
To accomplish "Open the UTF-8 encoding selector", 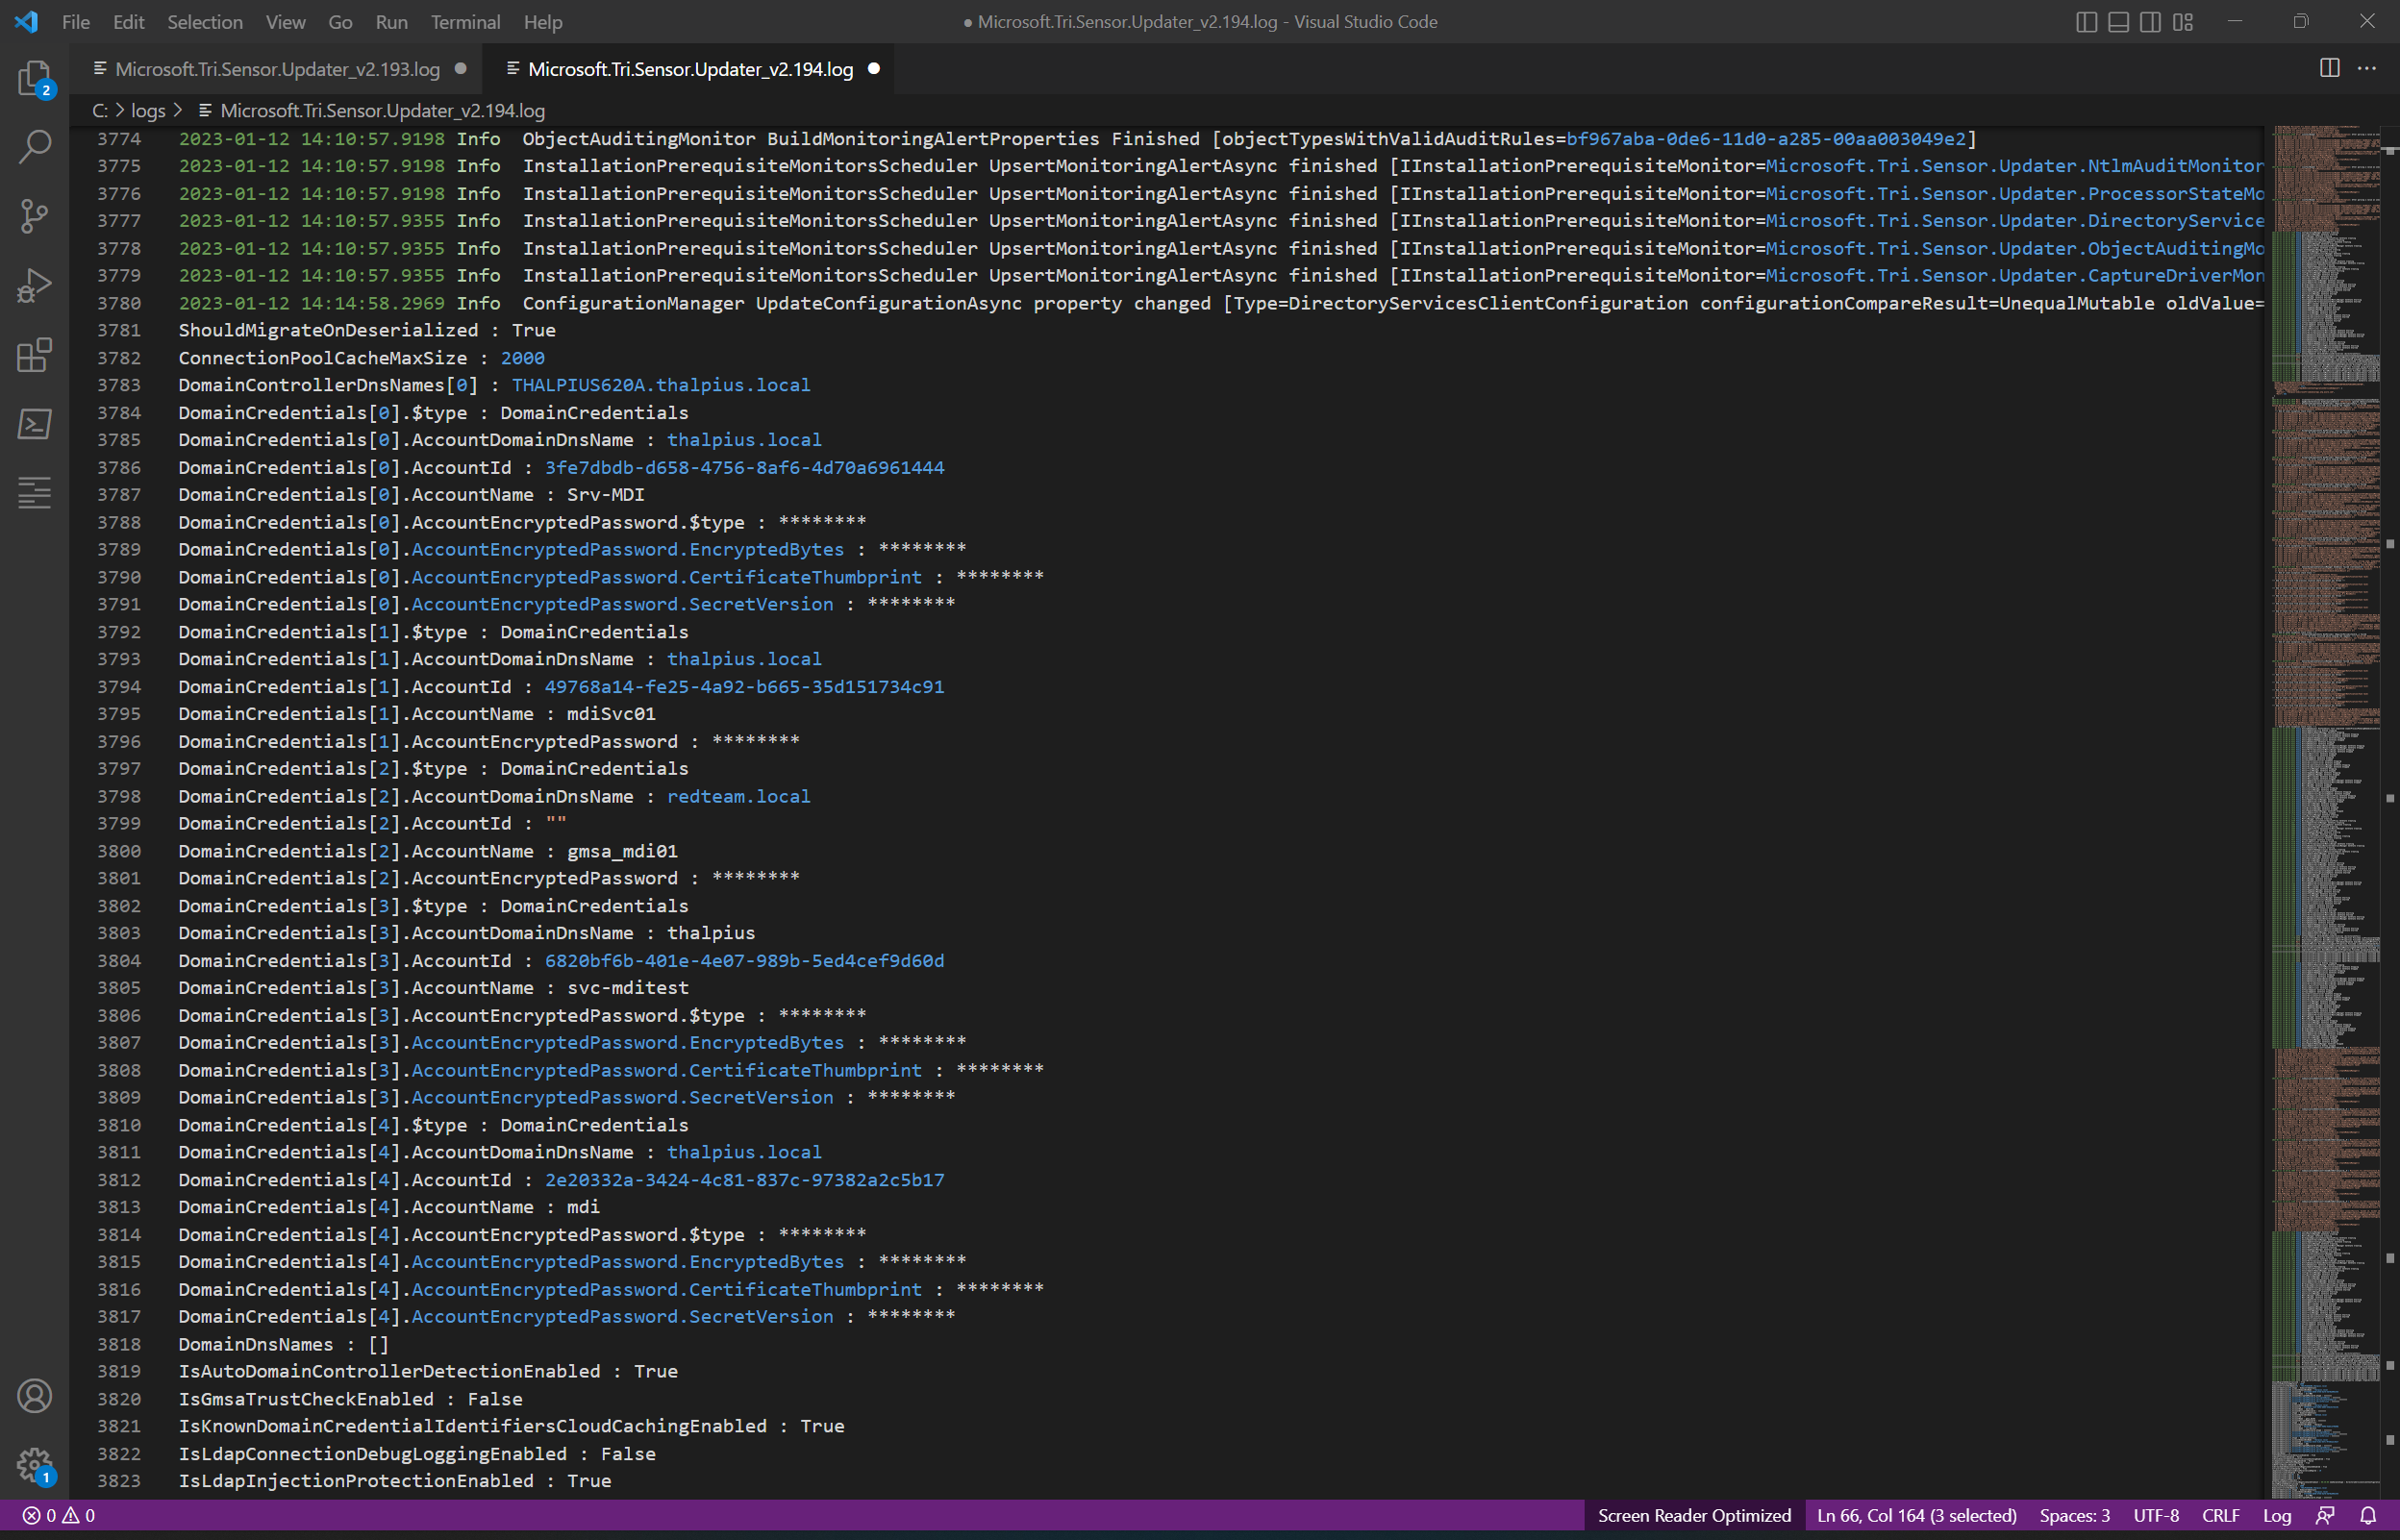I will (x=2156, y=1515).
